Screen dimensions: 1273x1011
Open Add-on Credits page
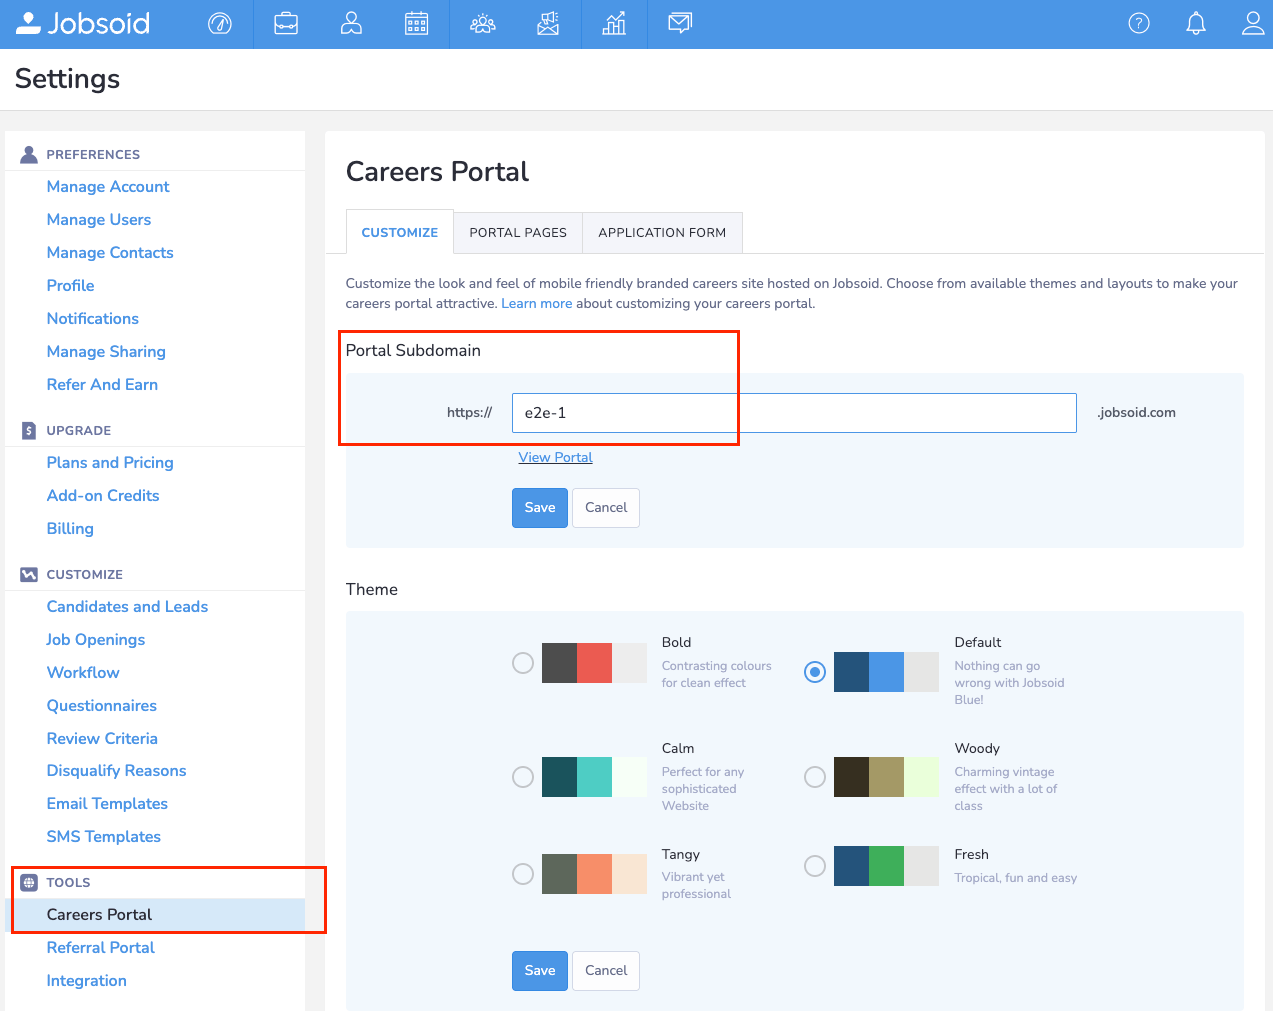tap(103, 495)
